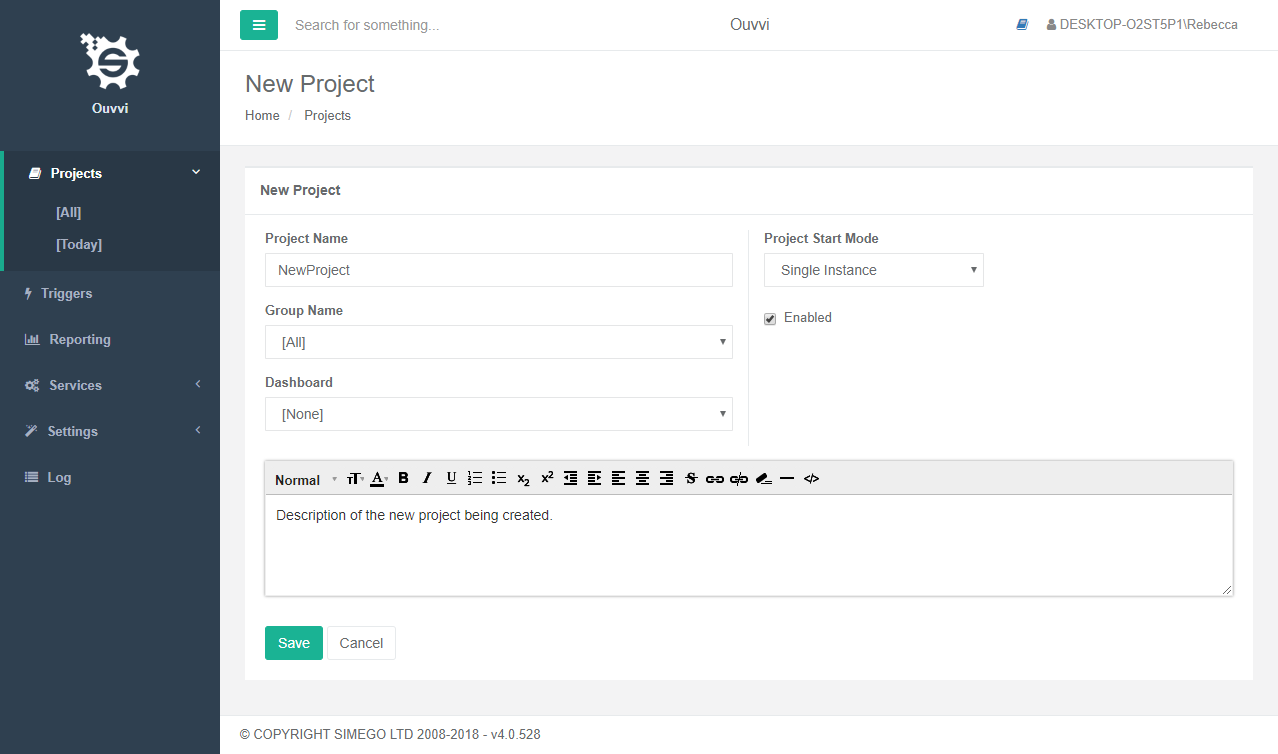Cancel new project creation
Viewport: 1278px width, 754px height.
point(361,643)
